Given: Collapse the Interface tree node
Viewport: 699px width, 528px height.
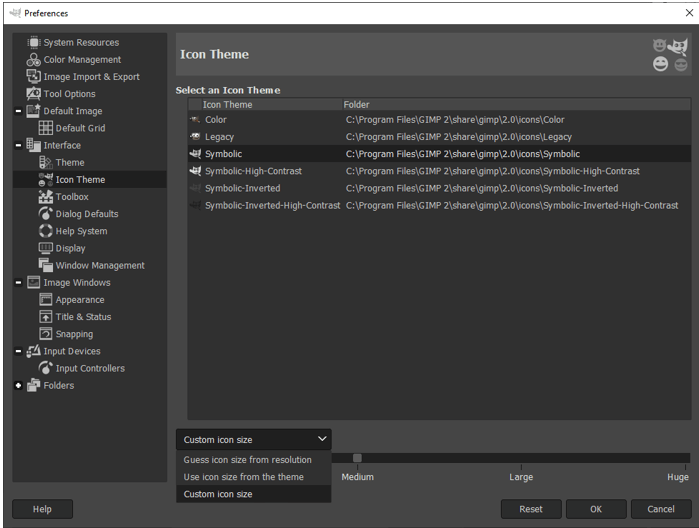Looking at the screenshot, I should pos(18,145).
